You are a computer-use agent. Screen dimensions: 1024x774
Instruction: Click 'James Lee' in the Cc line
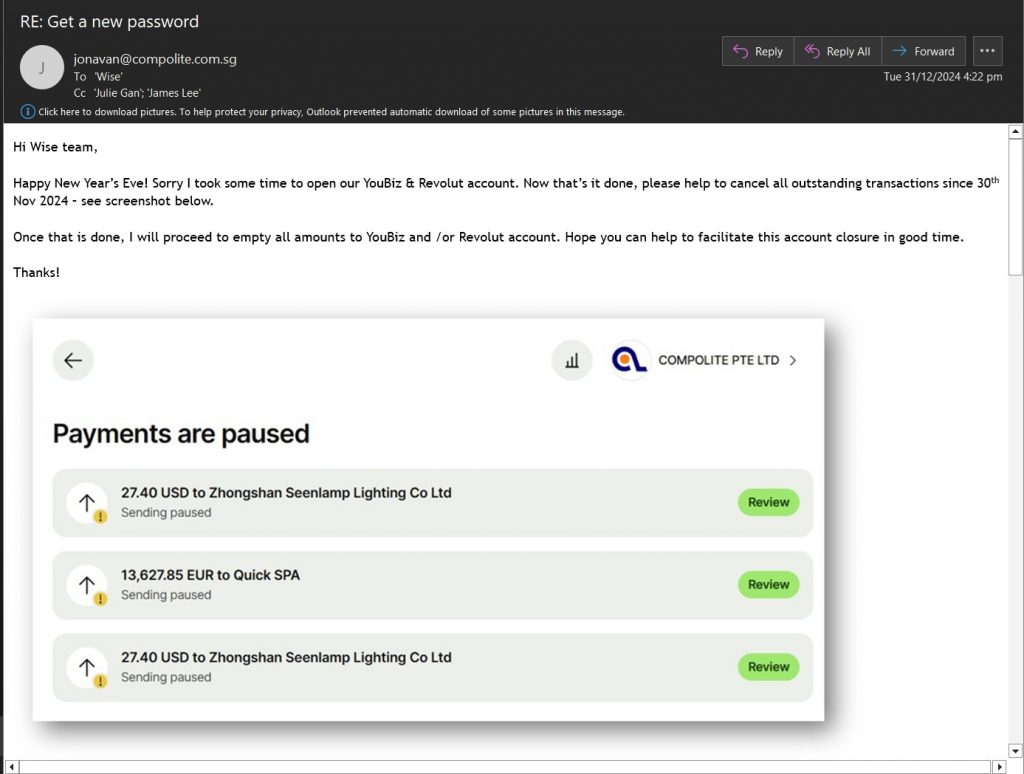coord(173,93)
